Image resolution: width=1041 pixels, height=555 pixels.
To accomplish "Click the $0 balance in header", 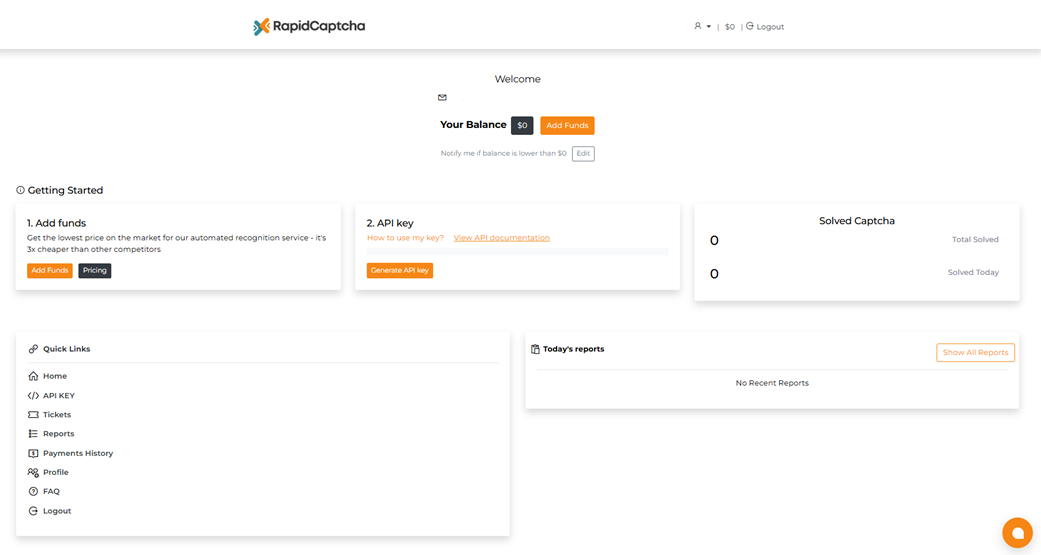I will (730, 27).
